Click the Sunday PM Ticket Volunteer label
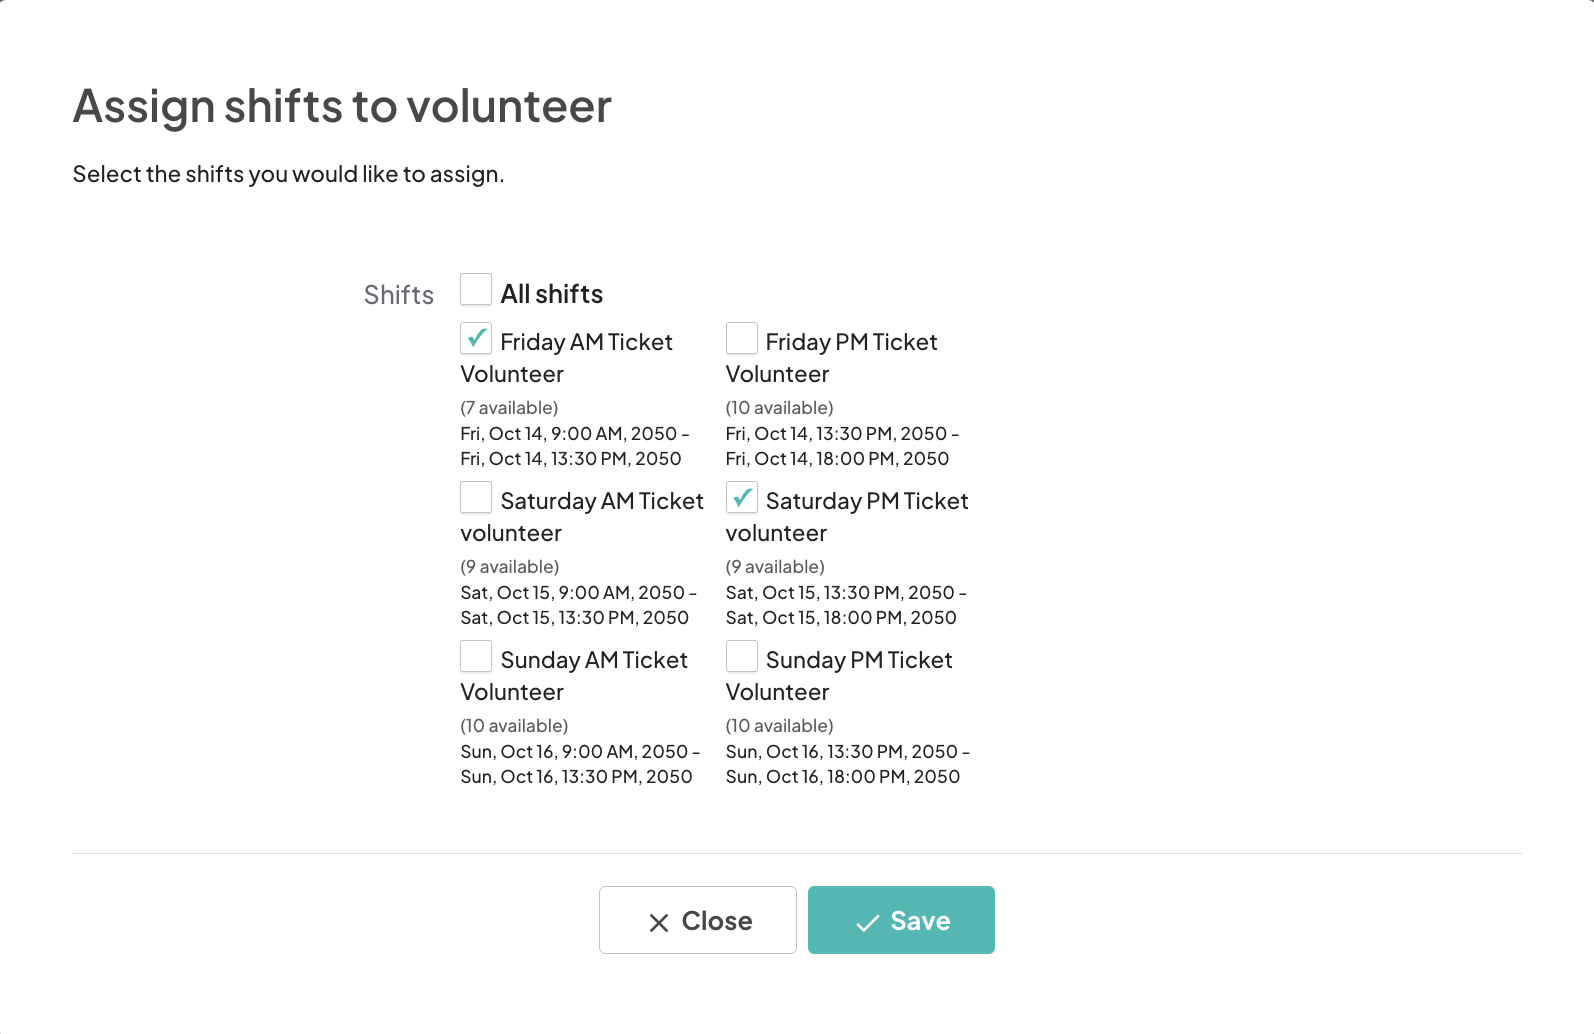 click(859, 661)
